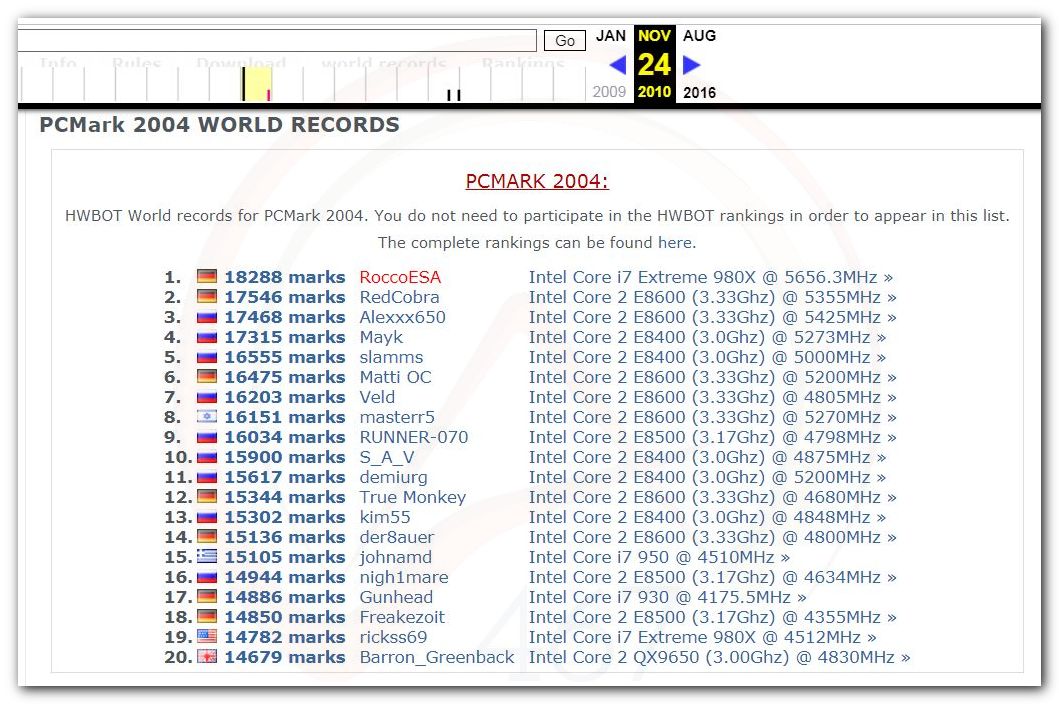Click the Wayback URL input field
The image size is (1059, 704).
tap(277, 40)
